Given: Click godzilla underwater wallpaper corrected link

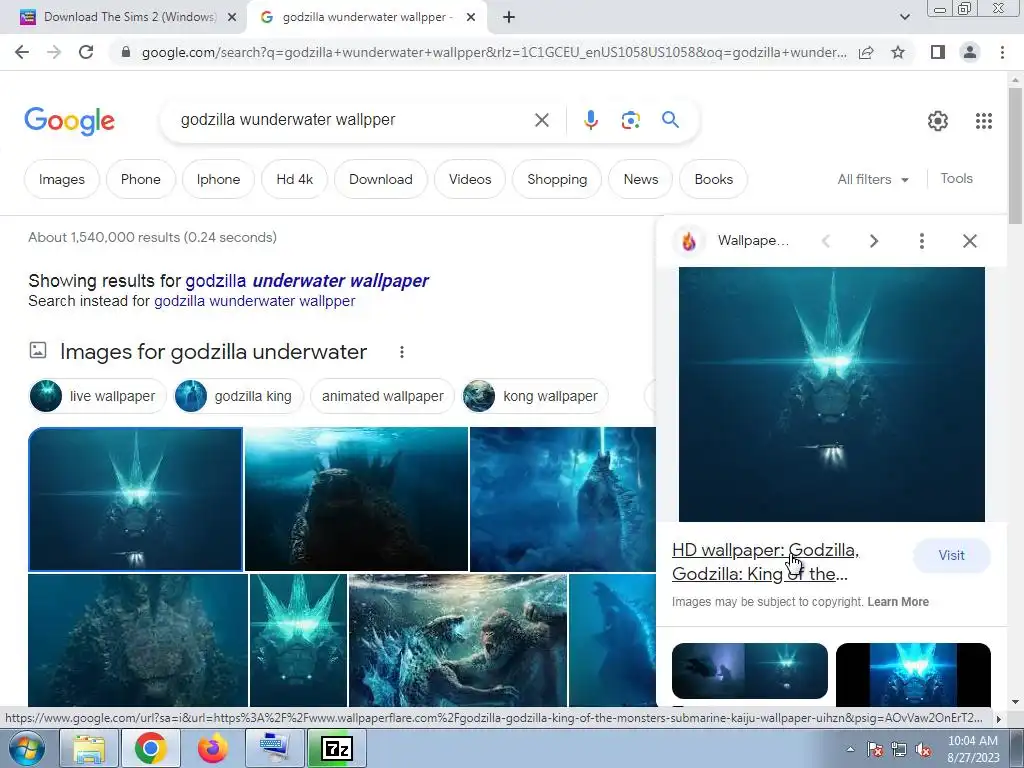Looking at the screenshot, I should pyautogui.click(x=307, y=281).
